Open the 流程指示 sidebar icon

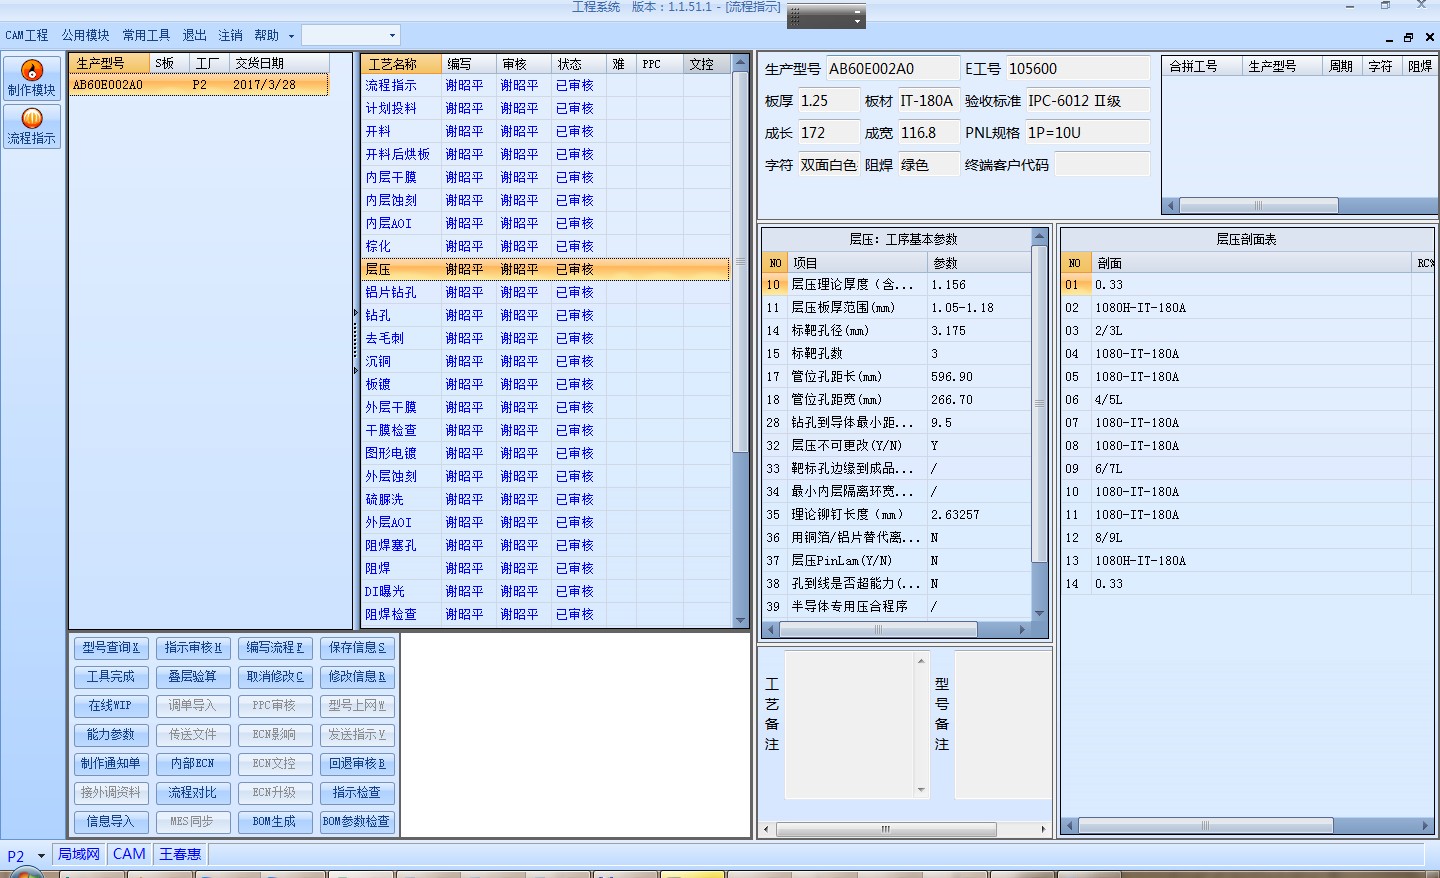coord(31,126)
